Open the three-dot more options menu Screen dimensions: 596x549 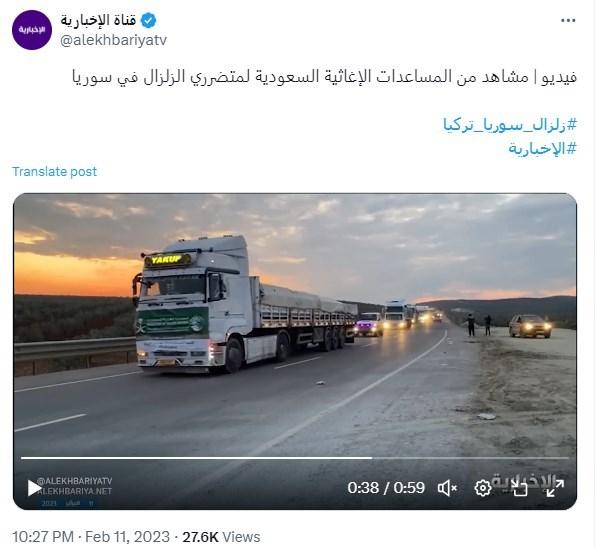568,21
